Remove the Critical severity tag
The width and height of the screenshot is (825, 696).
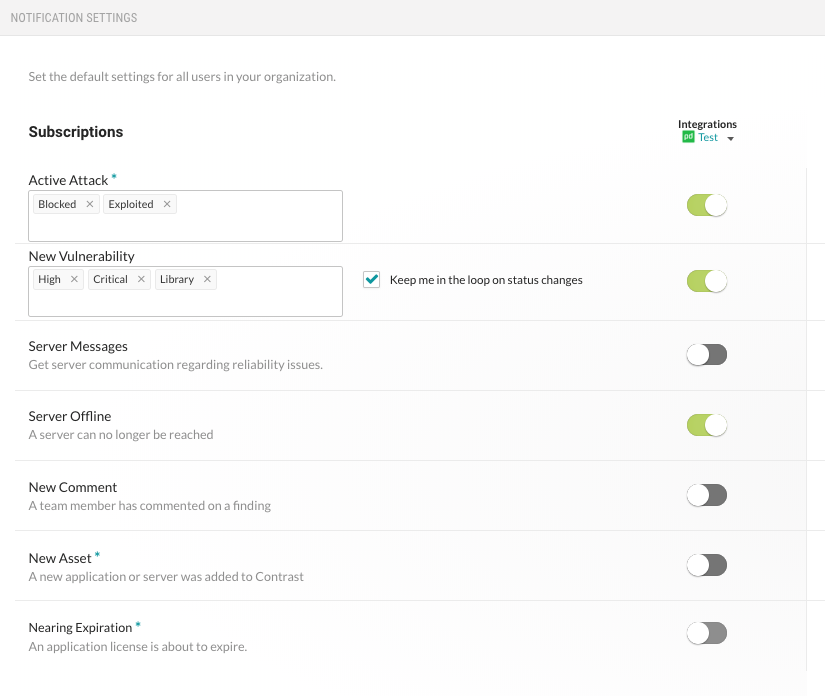[141, 280]
